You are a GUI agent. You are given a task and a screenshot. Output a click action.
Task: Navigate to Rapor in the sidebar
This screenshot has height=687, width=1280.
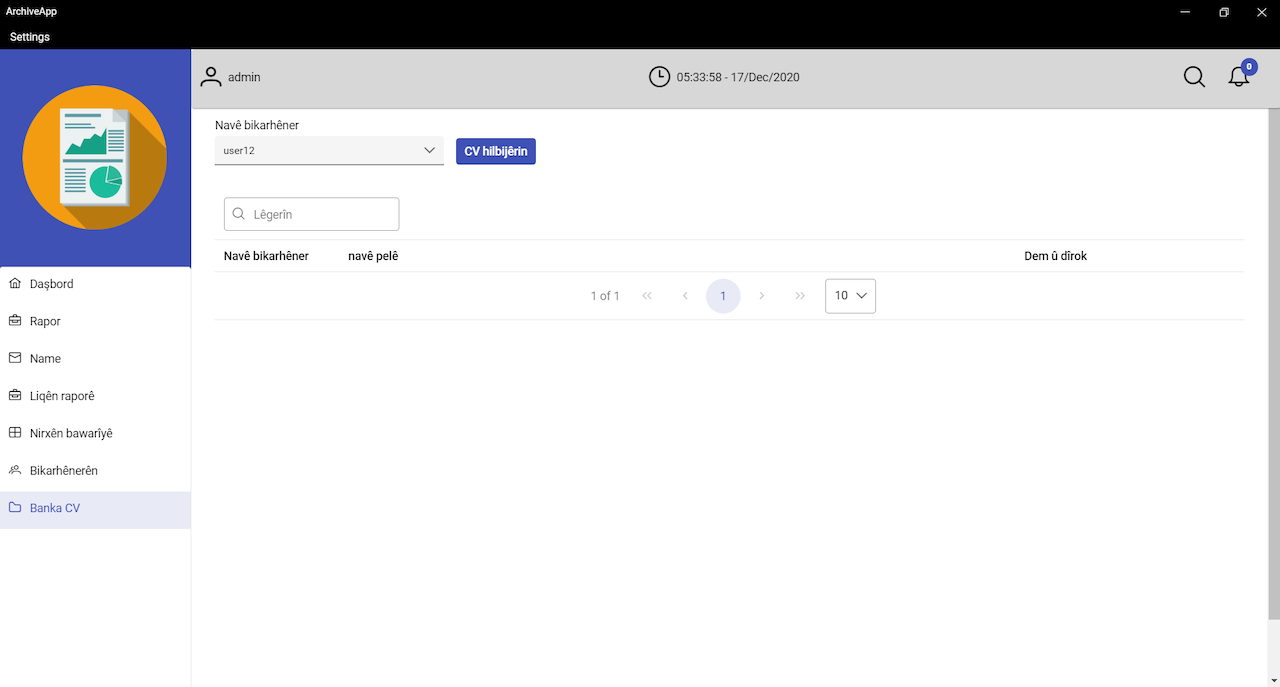(45, 321)
